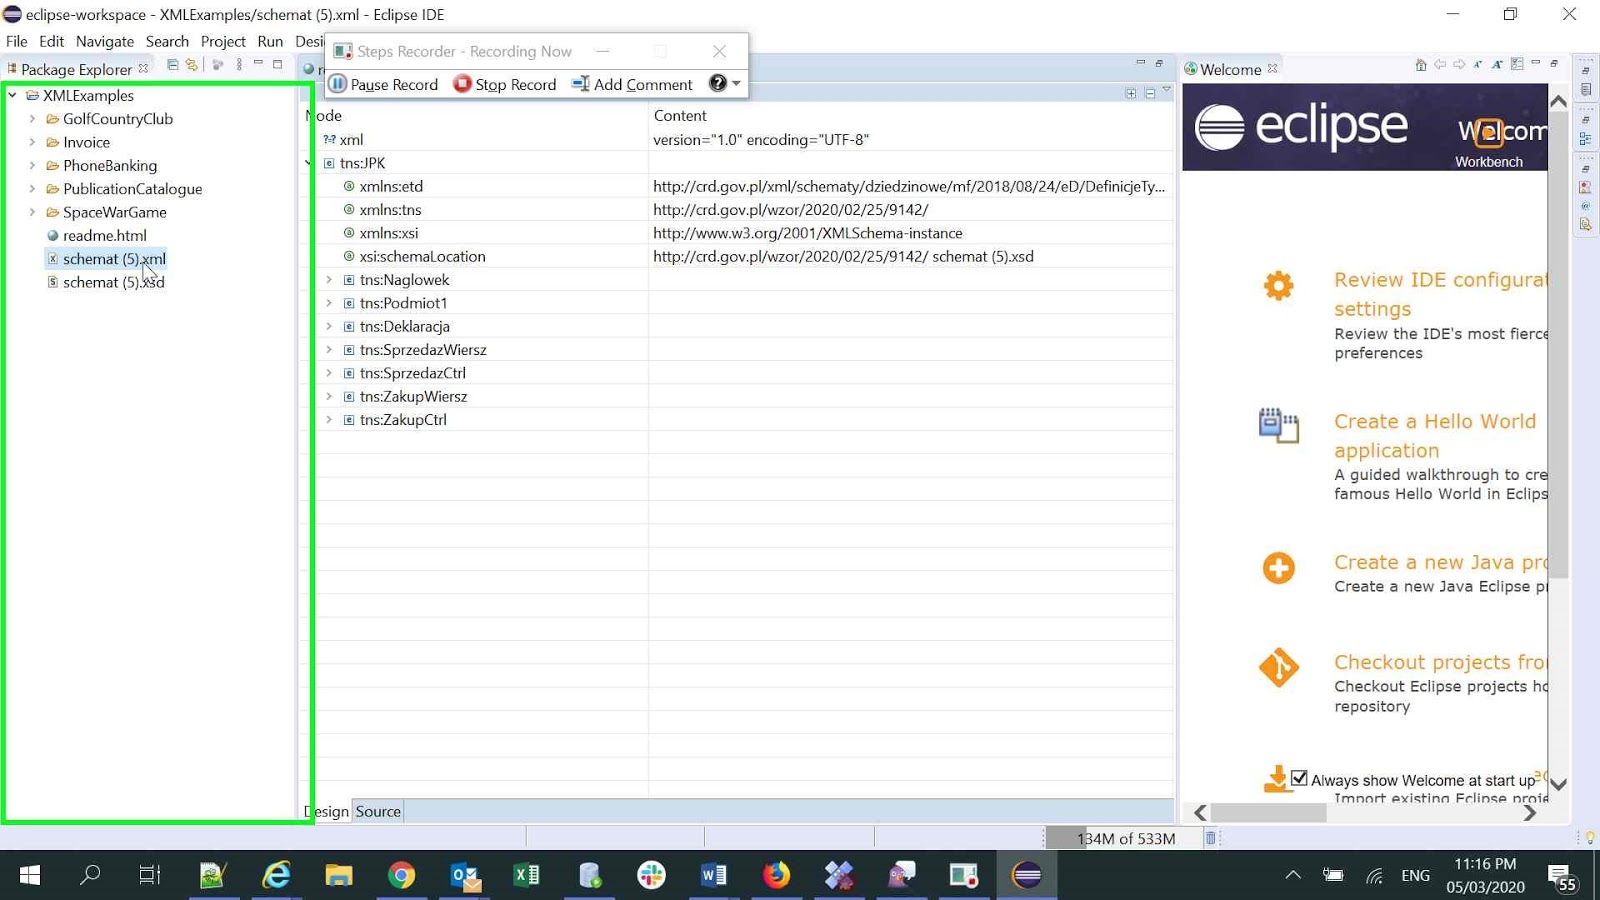1600x900 pixels.
Task: Click the down arrow of the Welcome scrollbar
Action: coord(1557,785)
